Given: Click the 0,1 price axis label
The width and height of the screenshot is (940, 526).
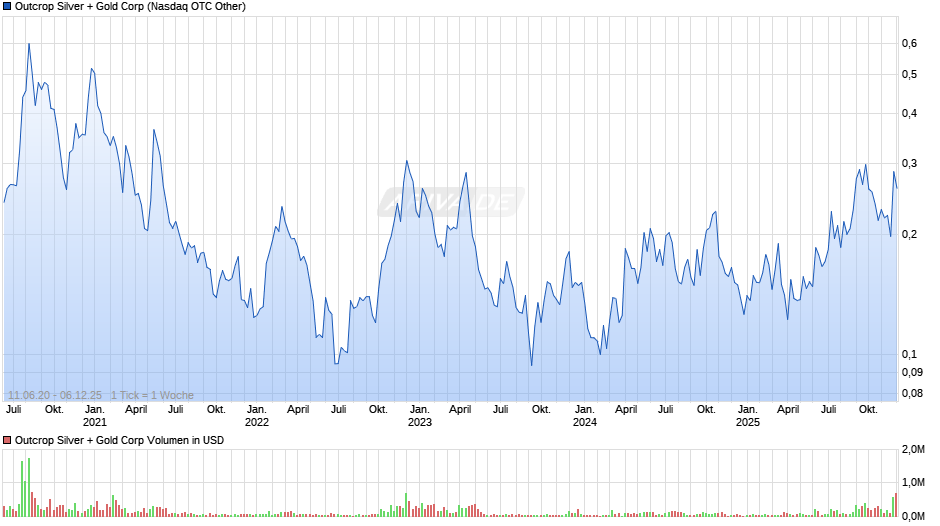Looking at the screenshot, I should 909,354.
